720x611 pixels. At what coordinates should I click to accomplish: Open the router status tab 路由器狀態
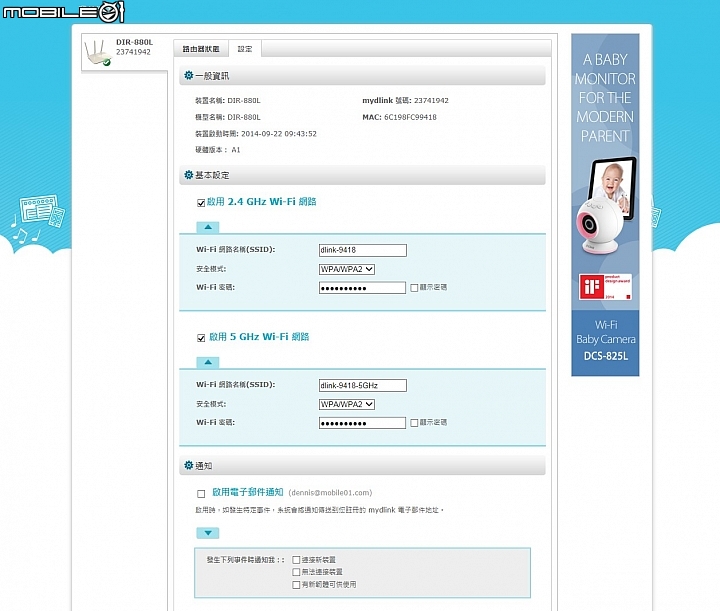pos(201,49)
